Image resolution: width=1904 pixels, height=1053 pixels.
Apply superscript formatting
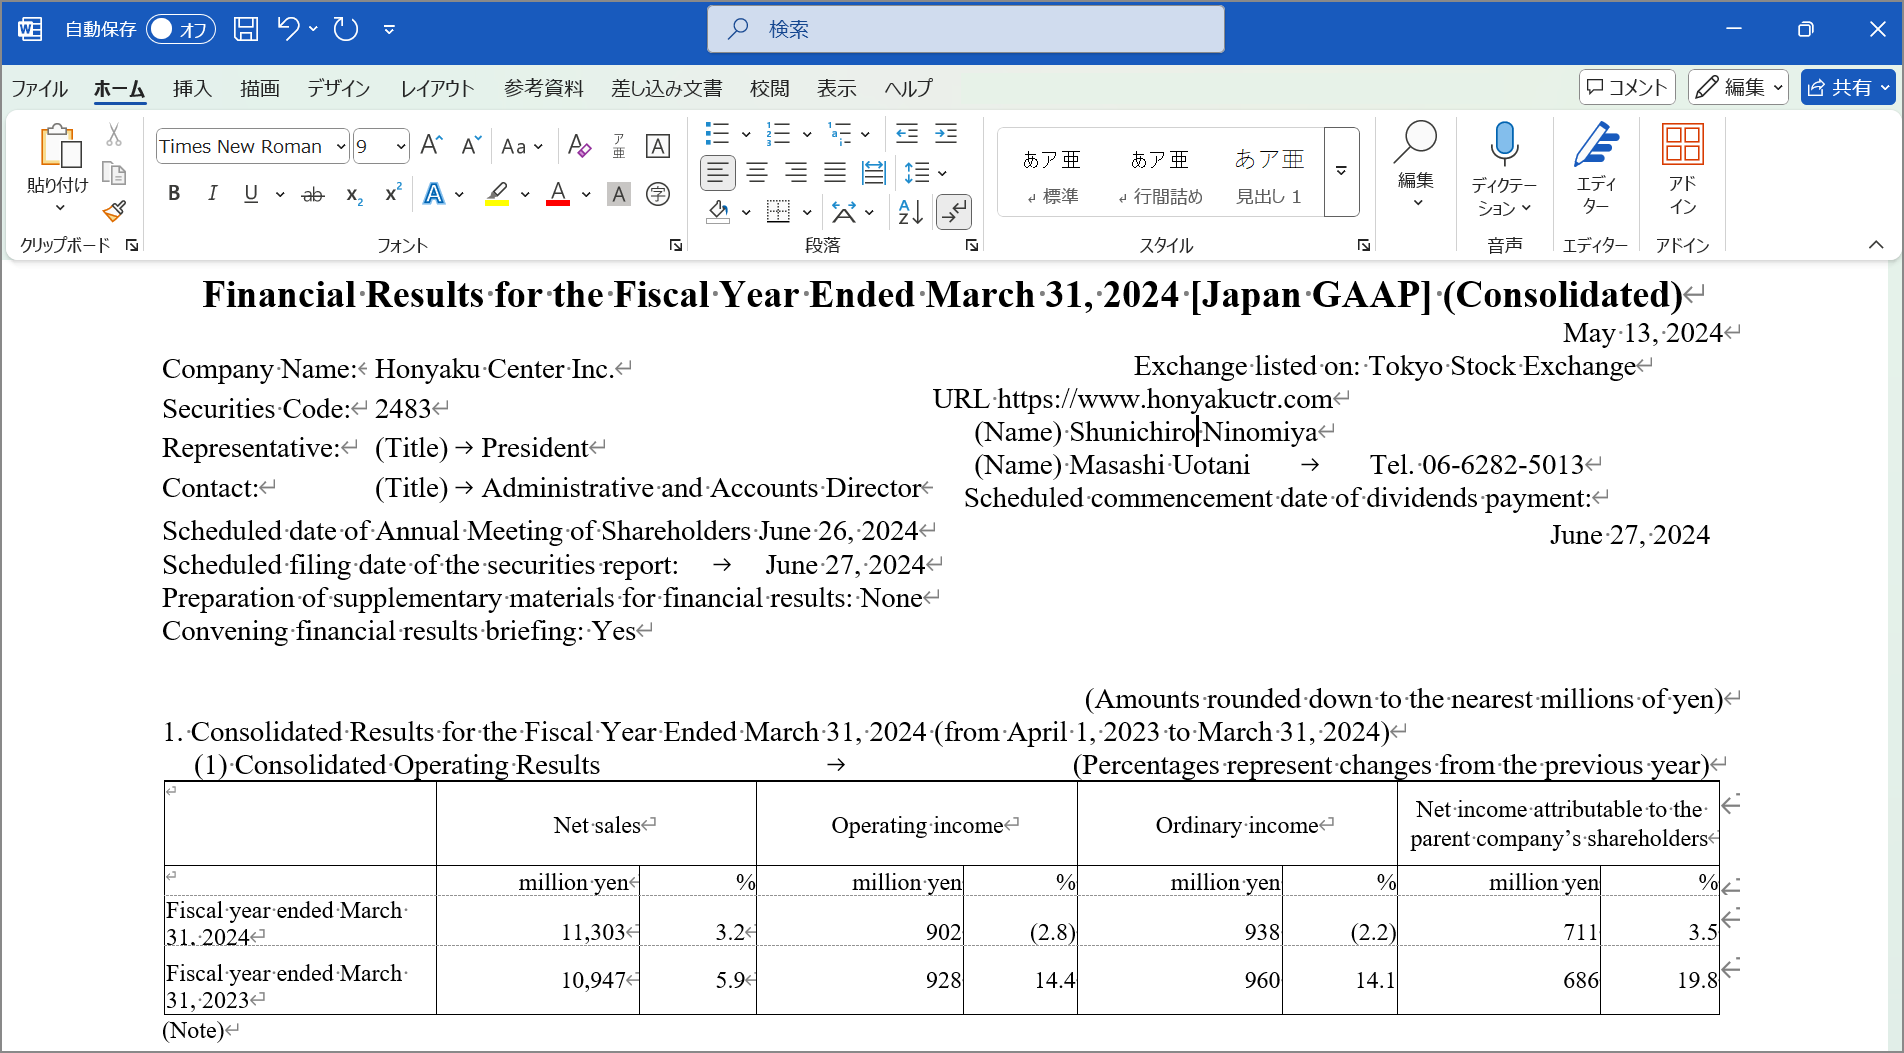393,194
